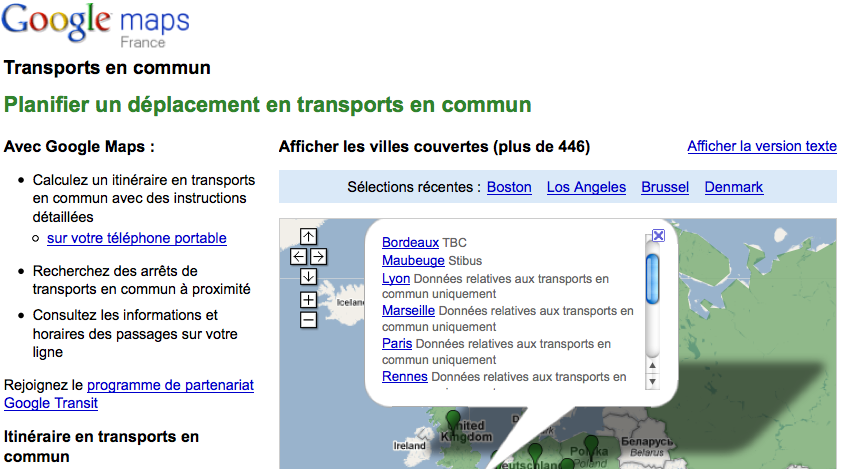
Task: Open the Maubeuge Stibus link
Action: tap(413, 260)
